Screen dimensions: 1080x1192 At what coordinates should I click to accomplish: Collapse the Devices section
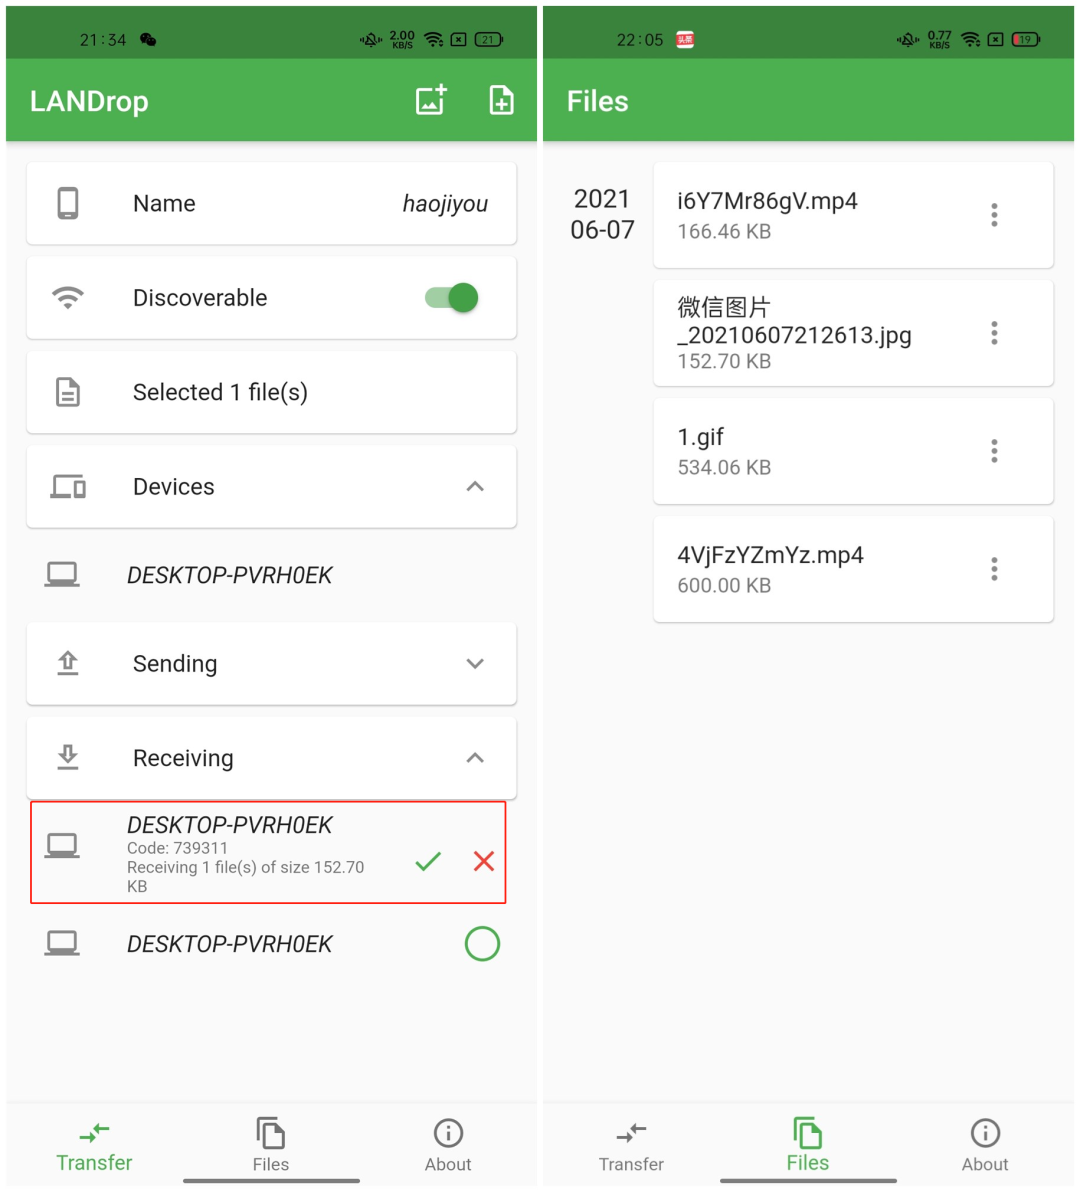[x=475, y=487]
